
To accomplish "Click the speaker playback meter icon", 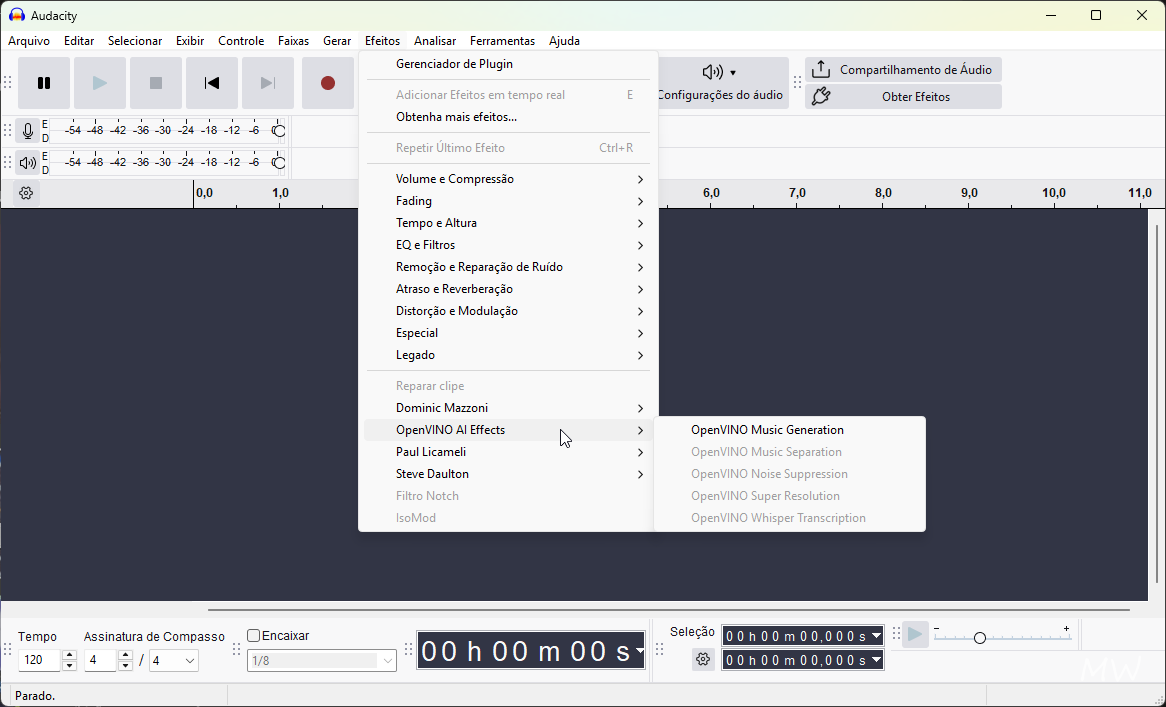I will [27, 163].
